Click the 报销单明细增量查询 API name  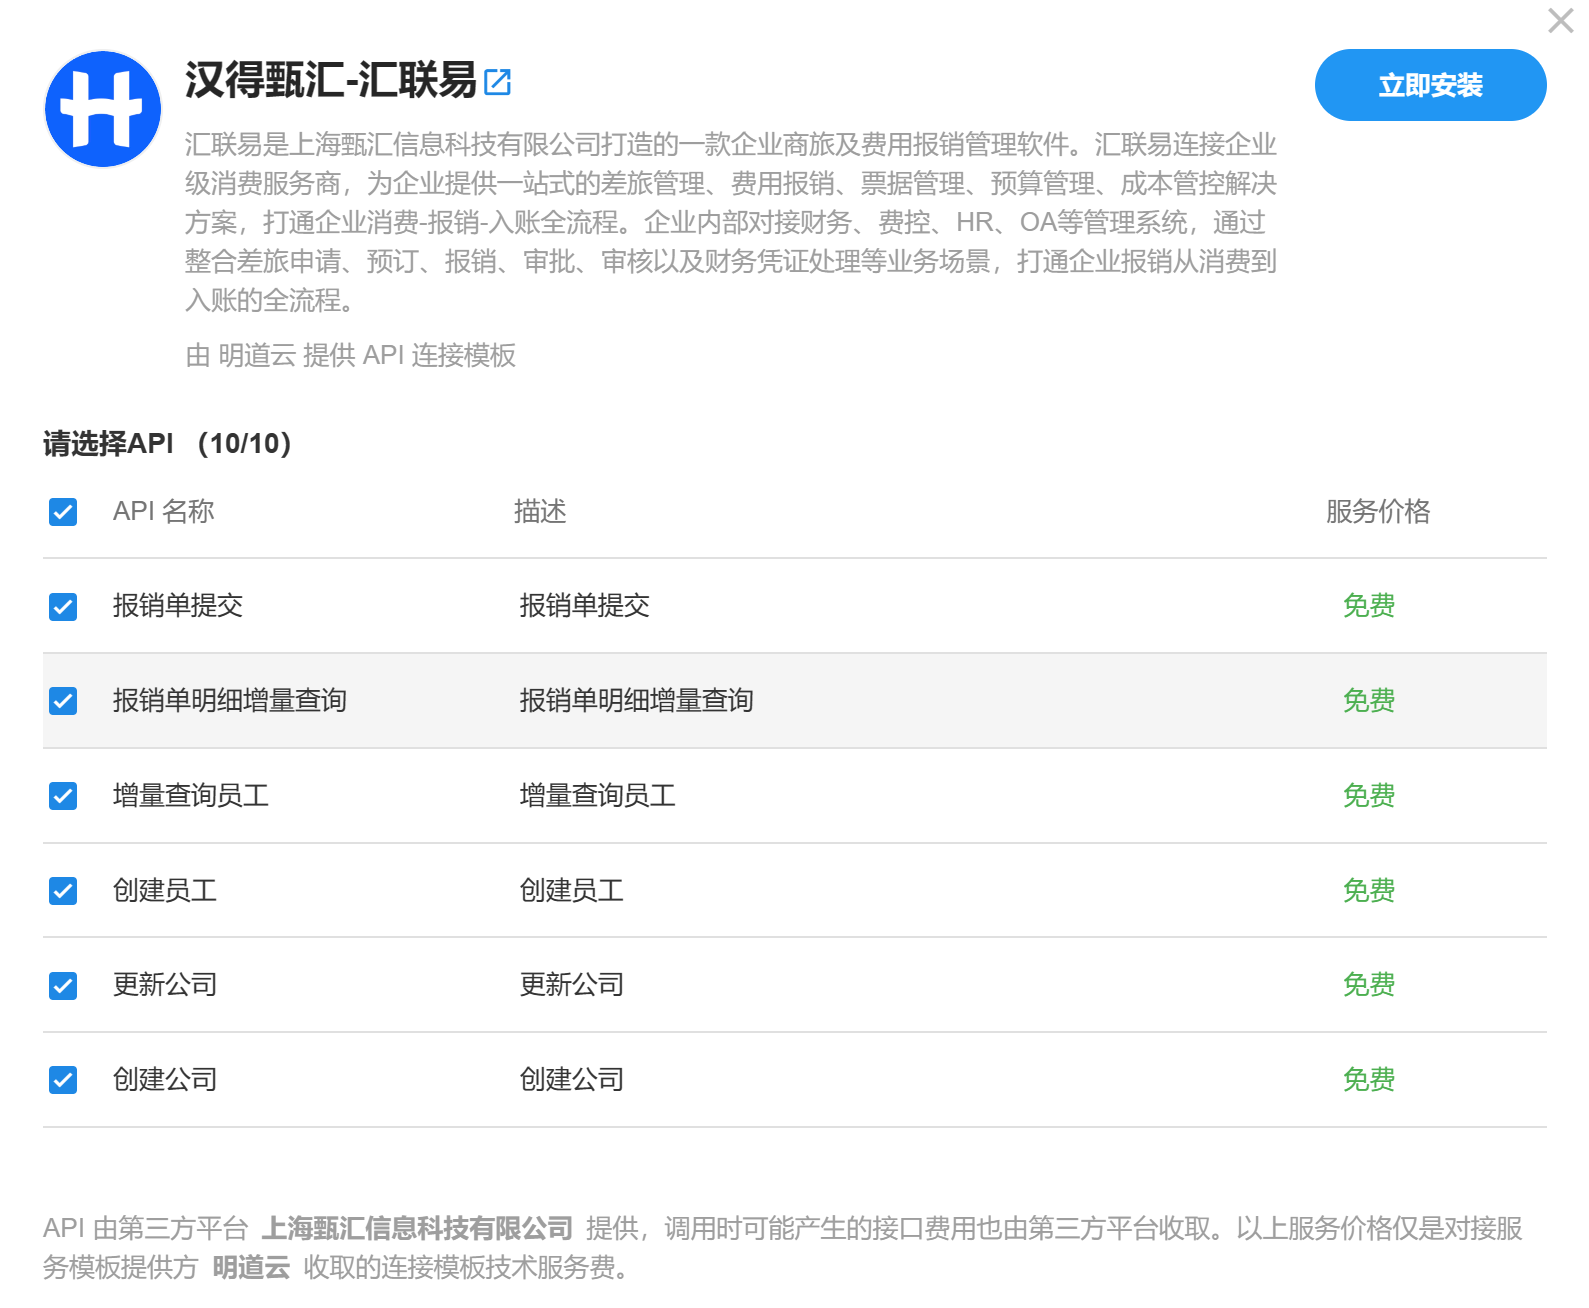pos(229,700)
